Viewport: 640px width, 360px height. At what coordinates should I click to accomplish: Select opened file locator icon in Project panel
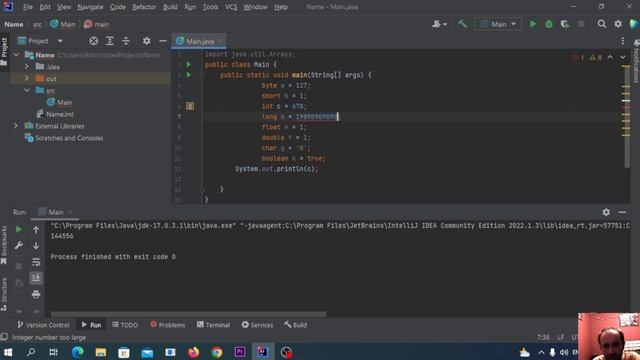click(x=93, y=41)
